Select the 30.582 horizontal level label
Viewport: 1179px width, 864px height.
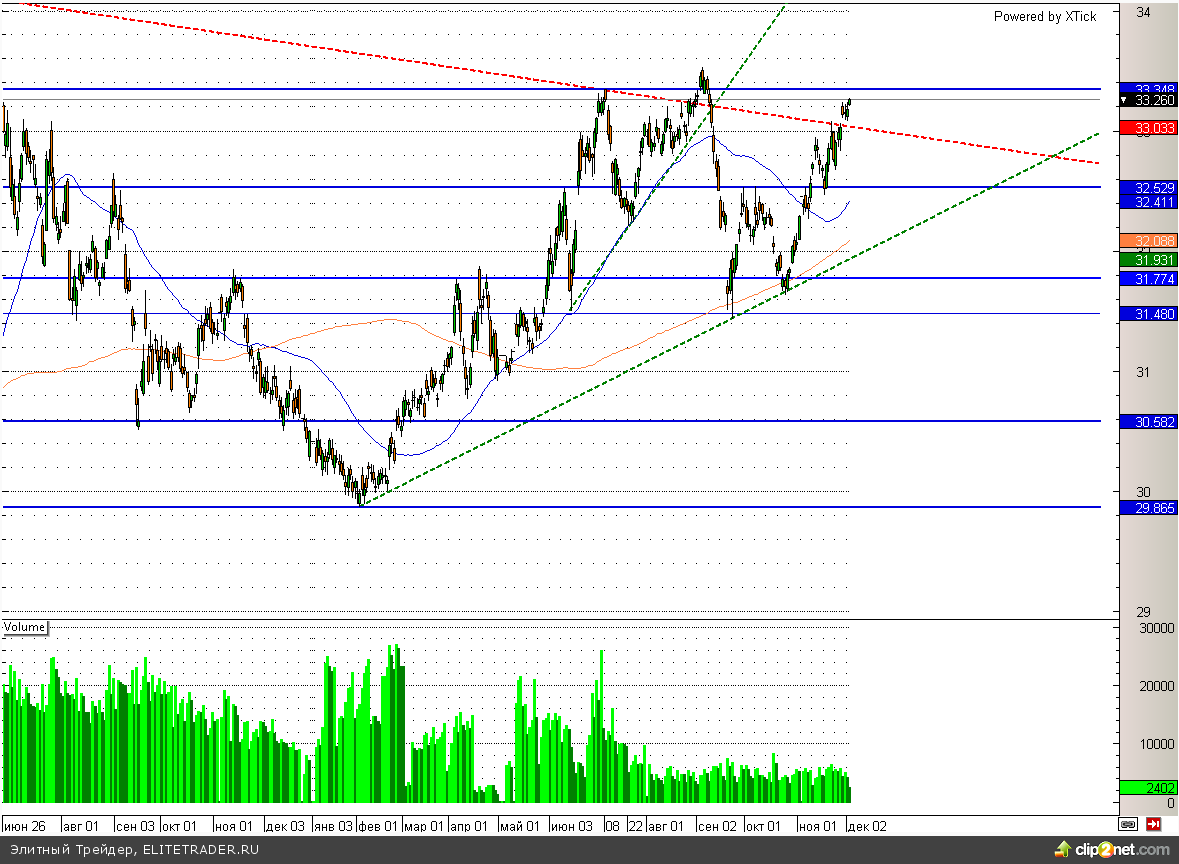(x=1149, y=422)
